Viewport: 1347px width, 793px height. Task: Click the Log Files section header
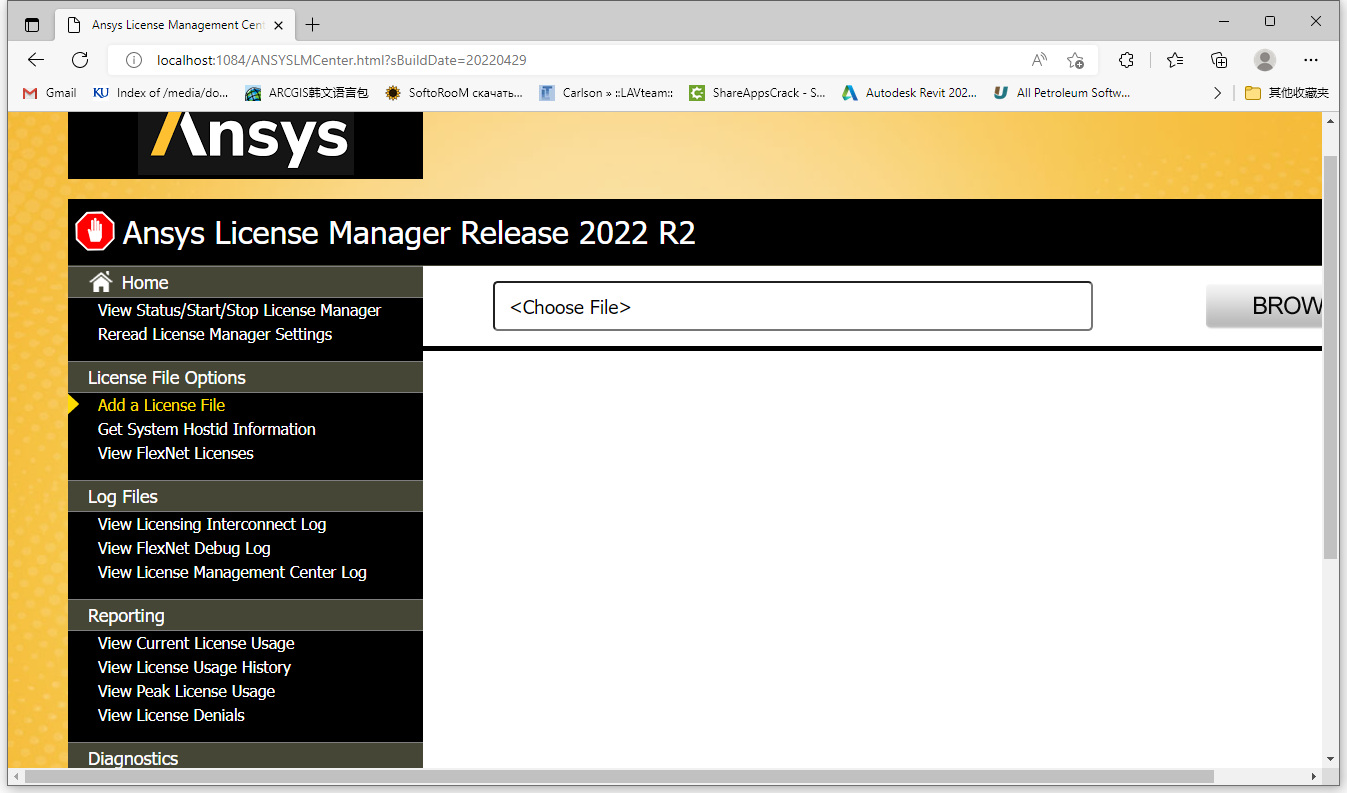click(245, 496)
